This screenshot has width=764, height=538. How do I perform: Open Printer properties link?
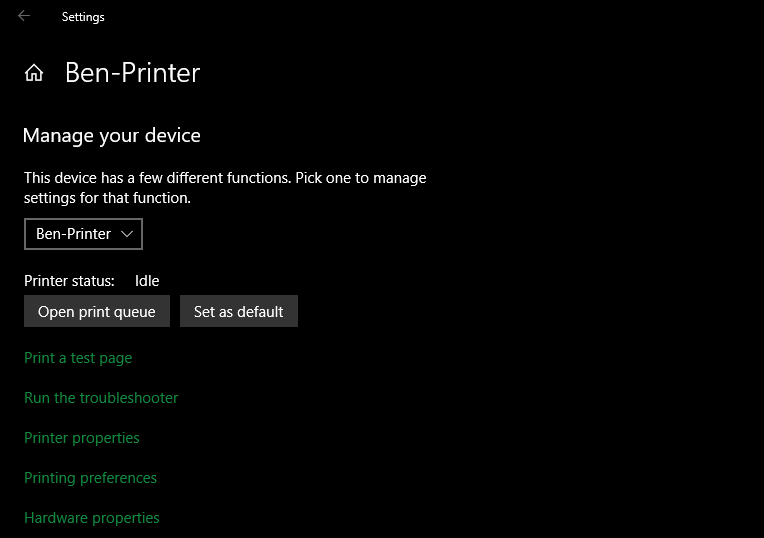pyautogui.click(x=82, y=438)
